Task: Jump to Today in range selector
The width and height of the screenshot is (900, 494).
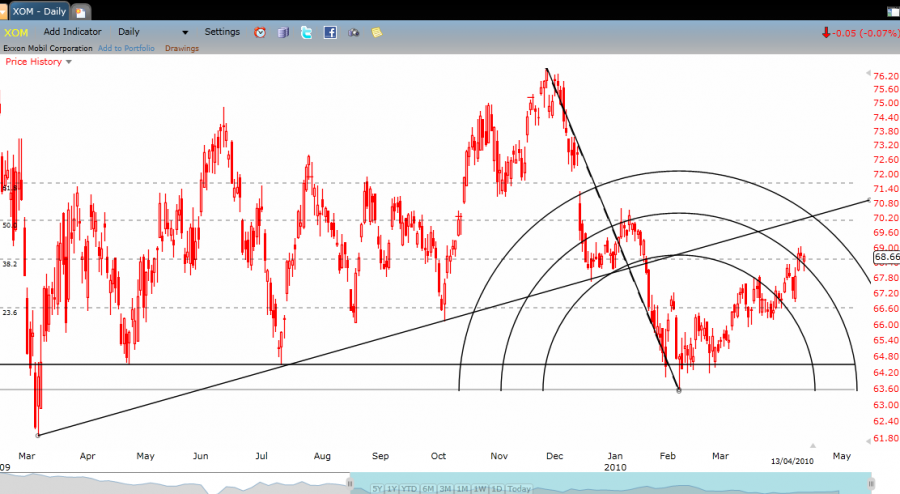Action: 519,489
